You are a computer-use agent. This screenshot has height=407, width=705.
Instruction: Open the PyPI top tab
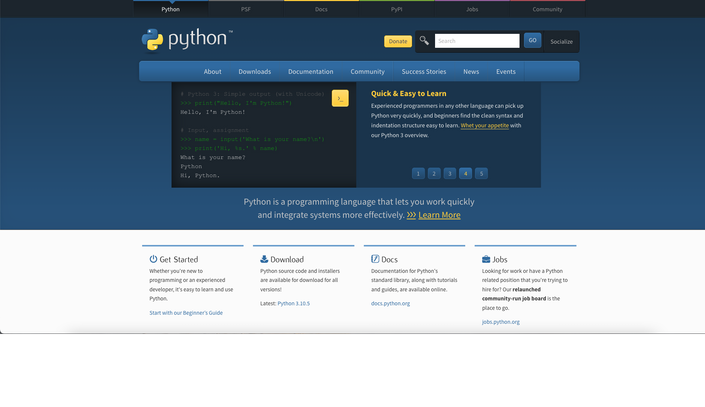[397, 9]
